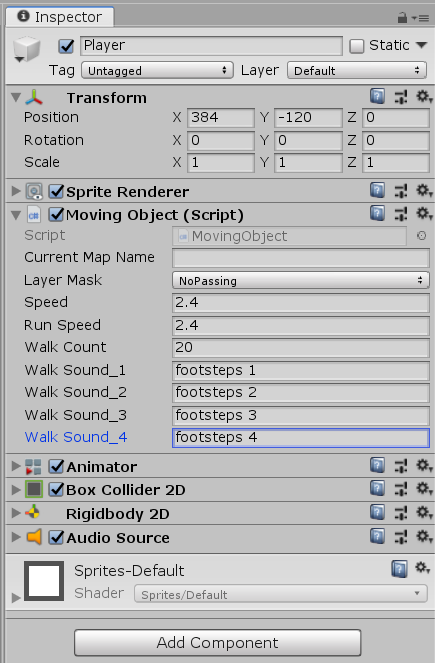Viewport: 435px width, 663px height.
Task: Open Transform preset selector icon
Action: coord(401,97)
